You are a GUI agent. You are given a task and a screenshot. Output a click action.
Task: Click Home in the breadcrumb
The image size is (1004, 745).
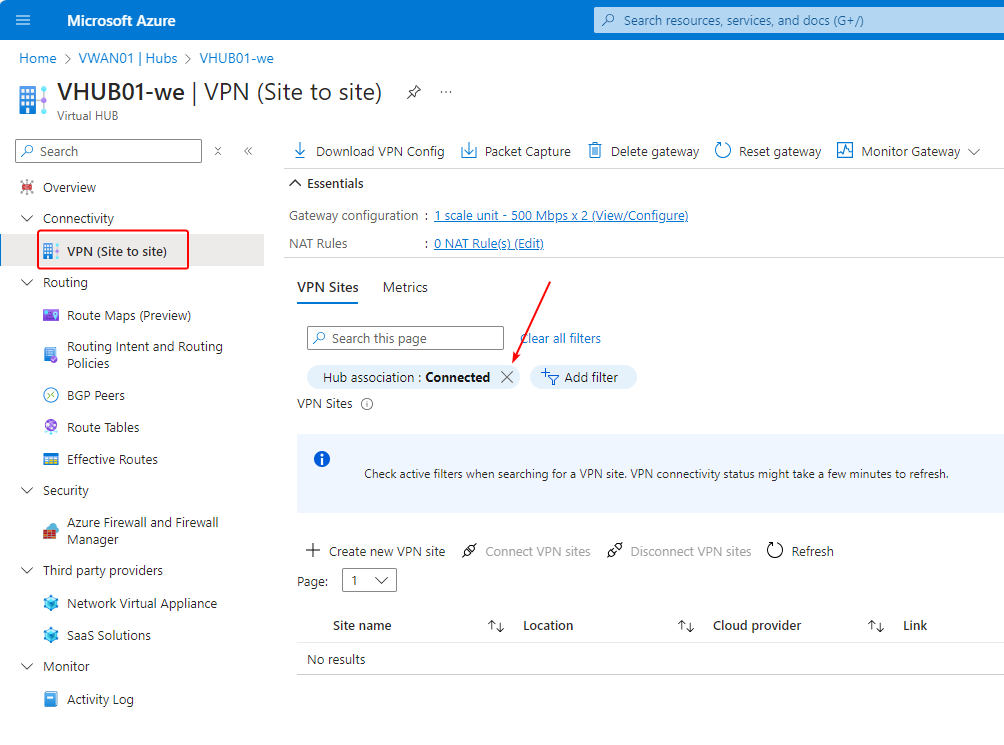pyautogui.click(x=38, y=58)
